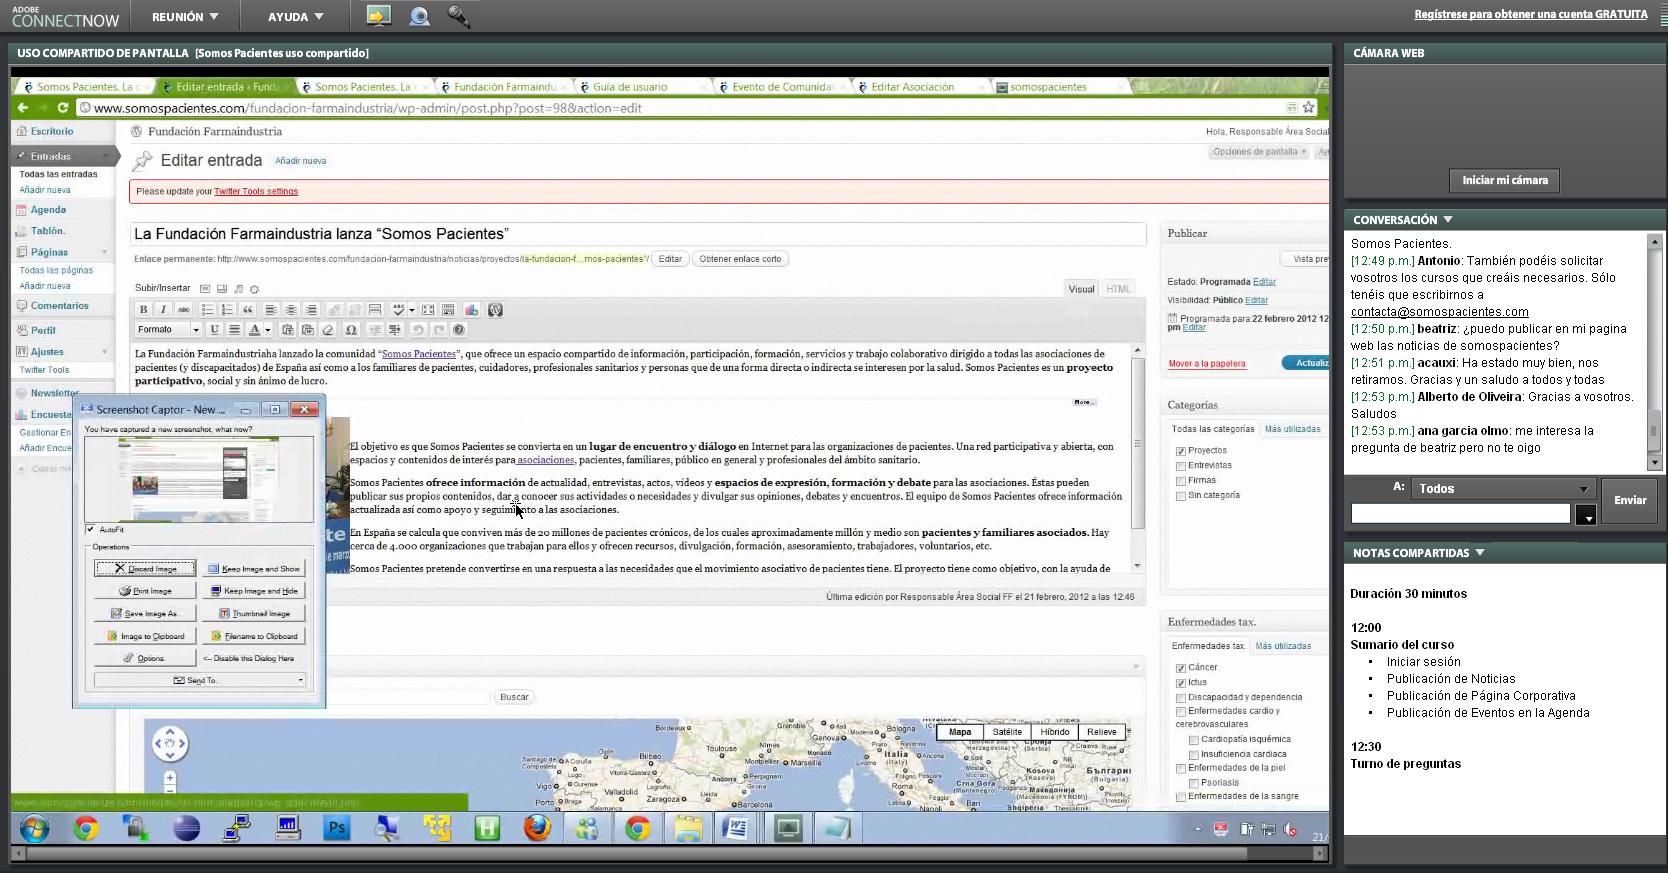The height and width of the screenshot is (873, 1668).
Task: Expand the CONVERSACIÓN panel options
Action: click(x=1448, y=220)
